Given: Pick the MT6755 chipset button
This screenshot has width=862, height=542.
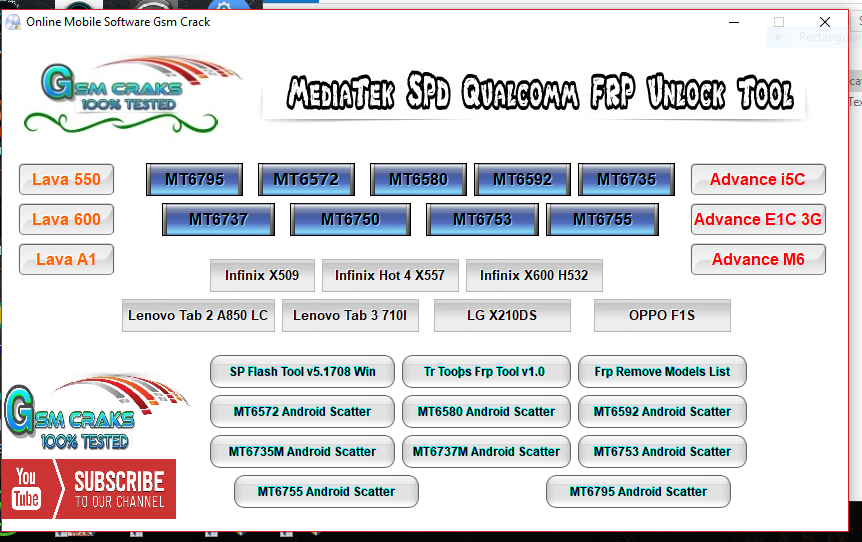Looking at the screenshot, I should (603, 219).
